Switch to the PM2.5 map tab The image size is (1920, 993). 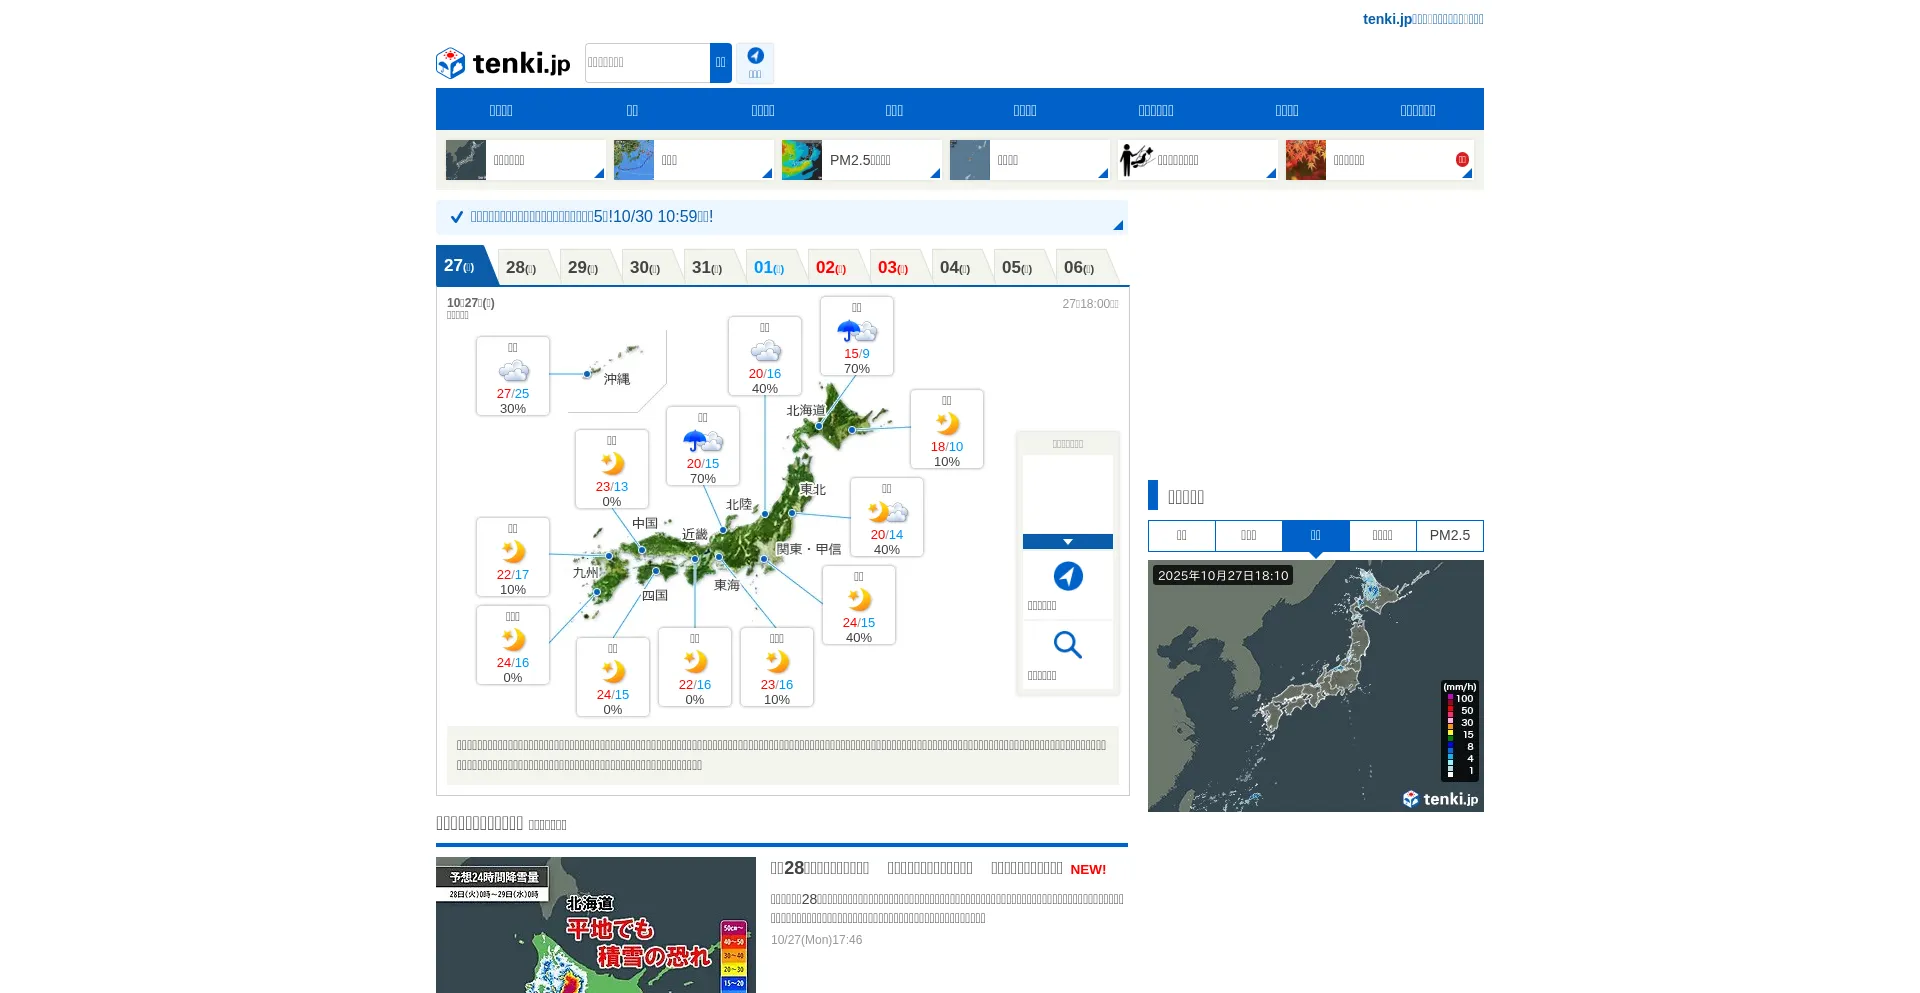click(1449, 536)
